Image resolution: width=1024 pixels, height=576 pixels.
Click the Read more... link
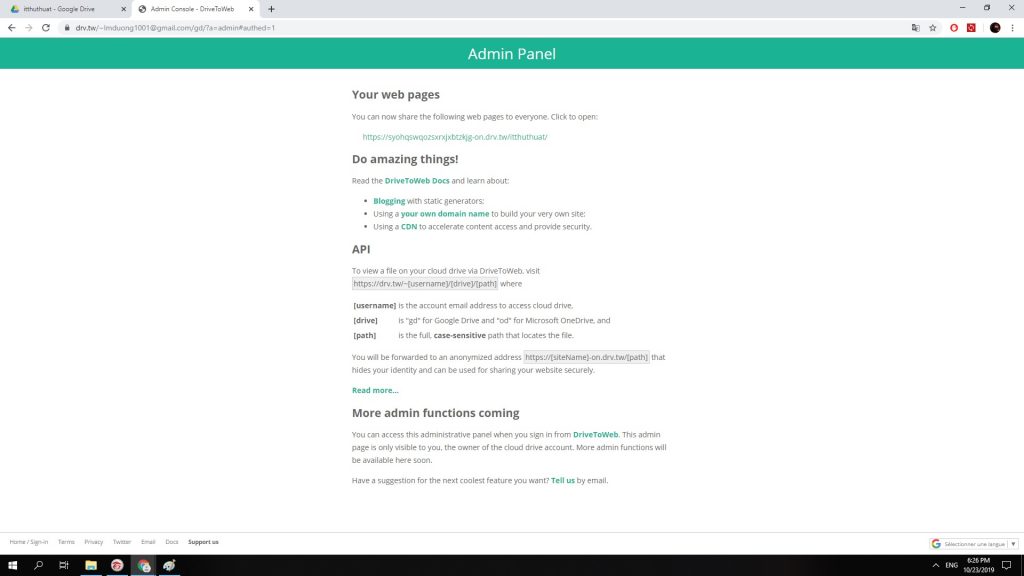point(375,390)
